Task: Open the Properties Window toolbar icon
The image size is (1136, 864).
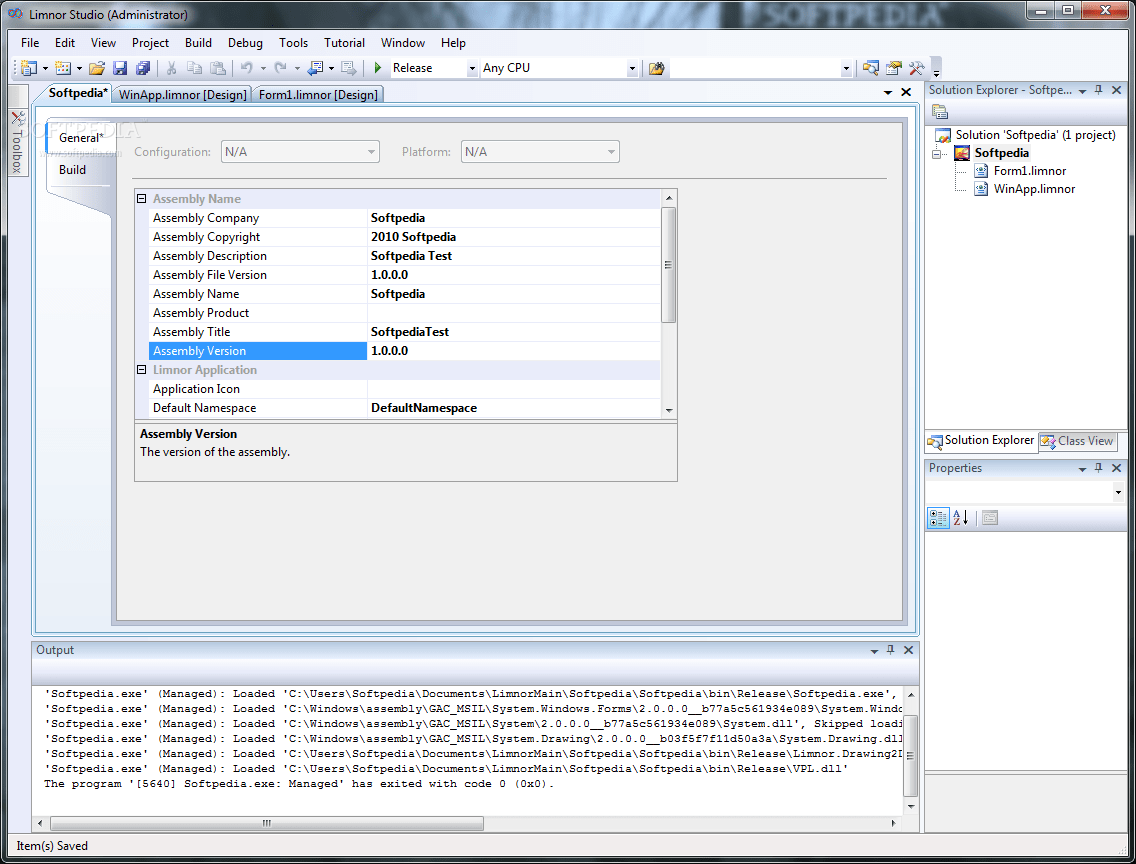Action: pyautogui.click(x=894, y=68)
